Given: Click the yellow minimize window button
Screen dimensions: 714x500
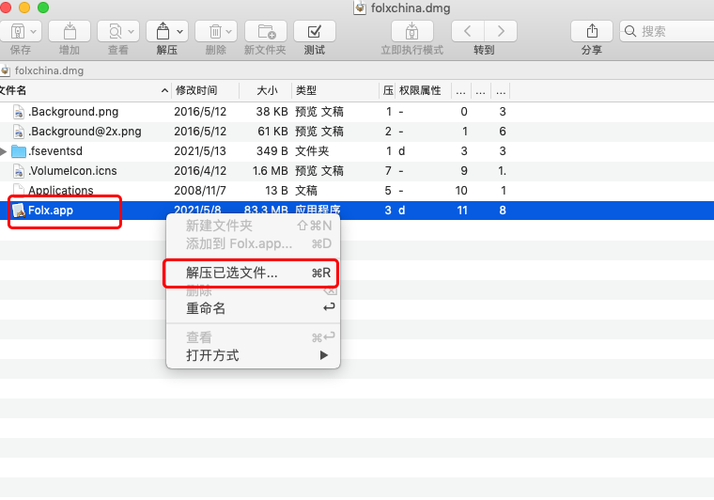Looking at the screenshot, I should click(25, 7).
